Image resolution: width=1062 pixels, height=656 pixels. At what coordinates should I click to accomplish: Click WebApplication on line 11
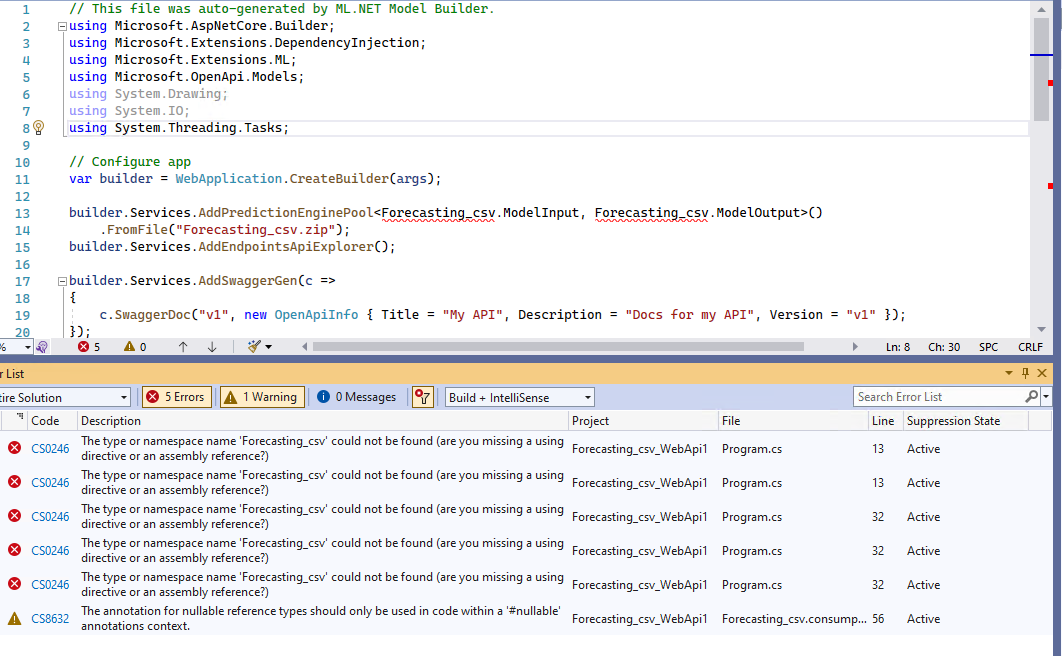click(x=228, y=179)
